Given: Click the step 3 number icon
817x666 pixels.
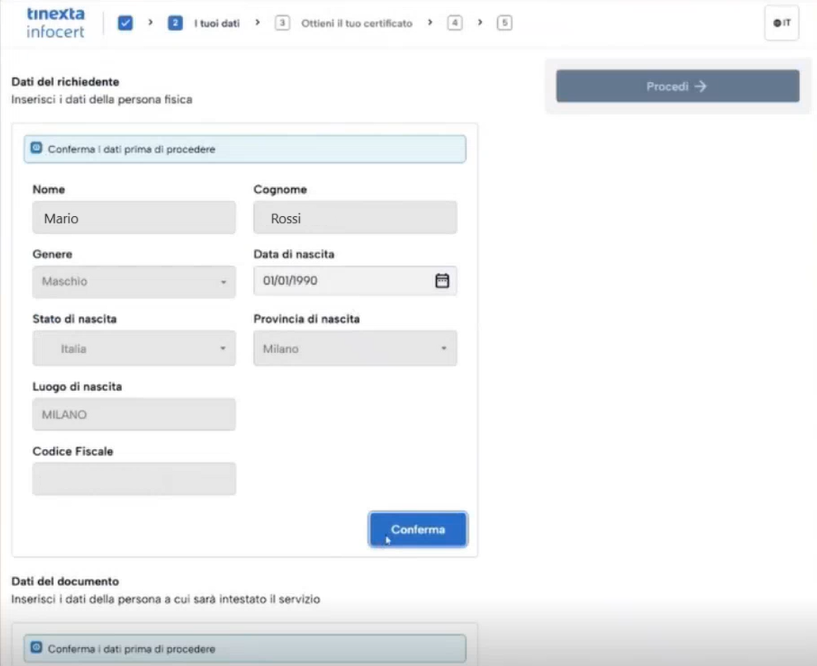Looking at the screenshot, I should pyautogui.click(x=282, y=23).
